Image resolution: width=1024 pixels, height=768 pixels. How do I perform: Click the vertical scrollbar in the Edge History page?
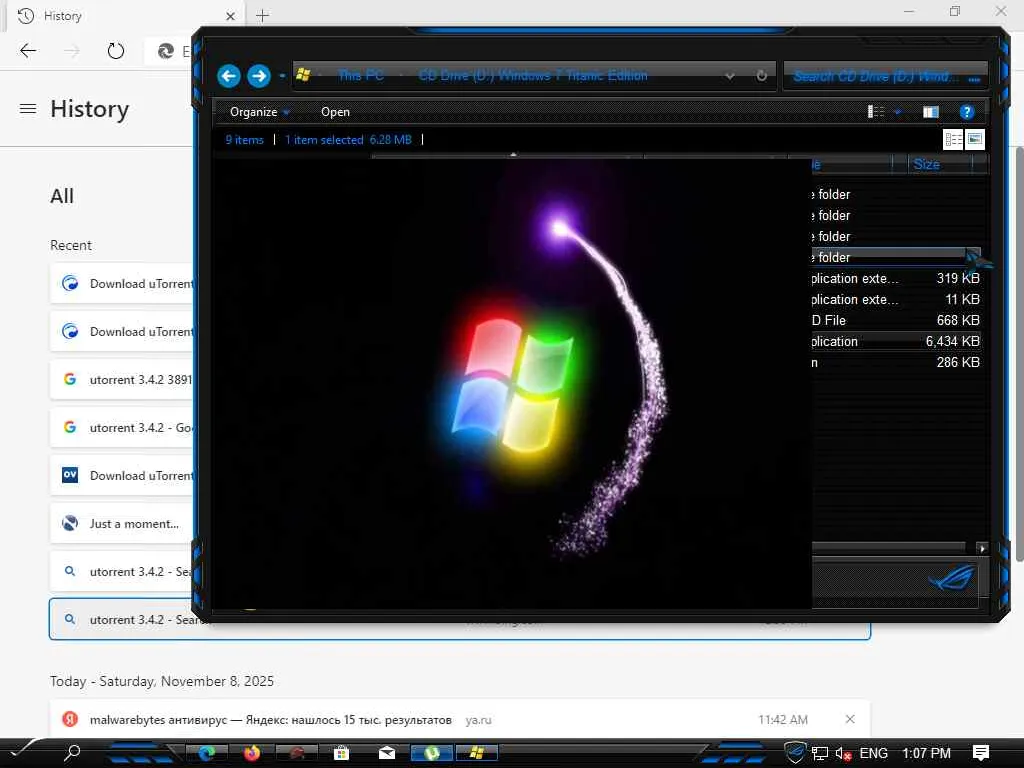(1019, 353)
